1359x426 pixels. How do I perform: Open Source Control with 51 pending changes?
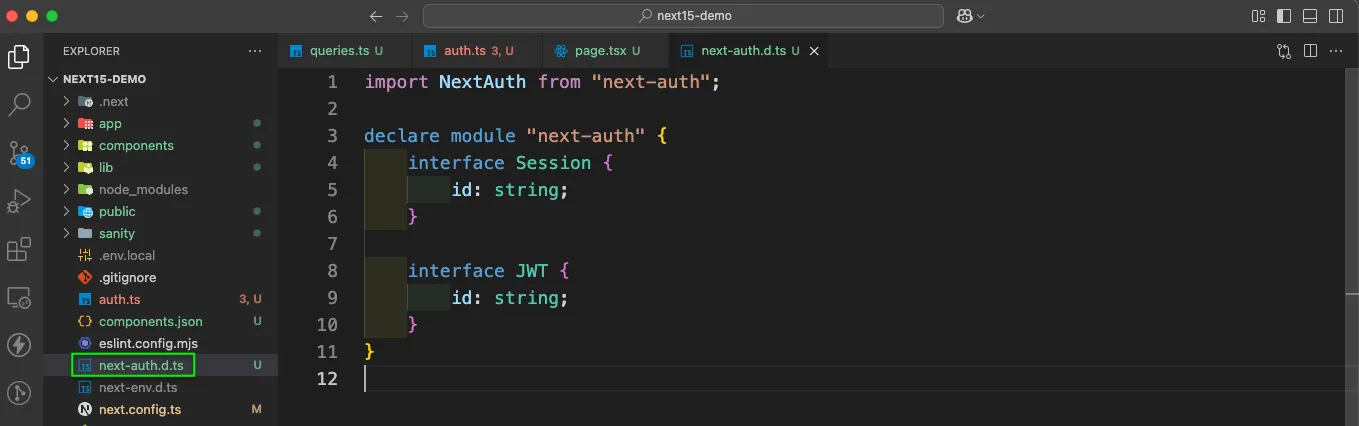coord(19,153)
